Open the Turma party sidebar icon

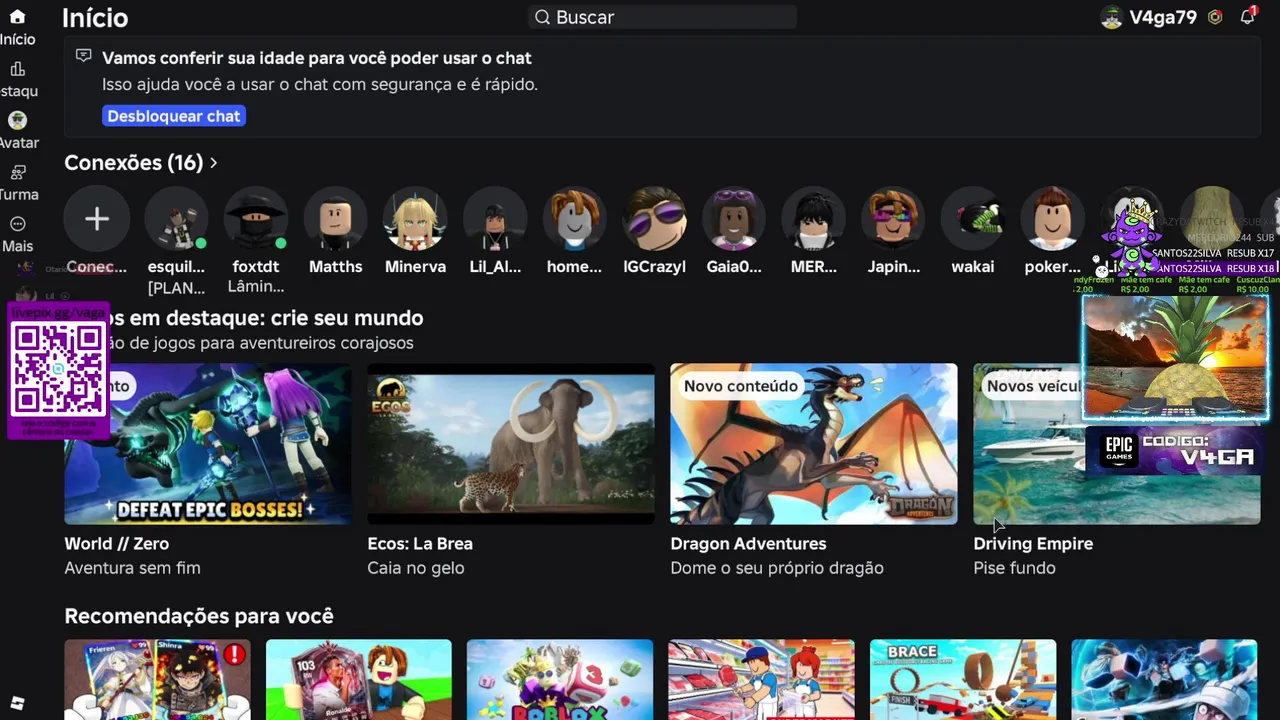click(17, 172)
